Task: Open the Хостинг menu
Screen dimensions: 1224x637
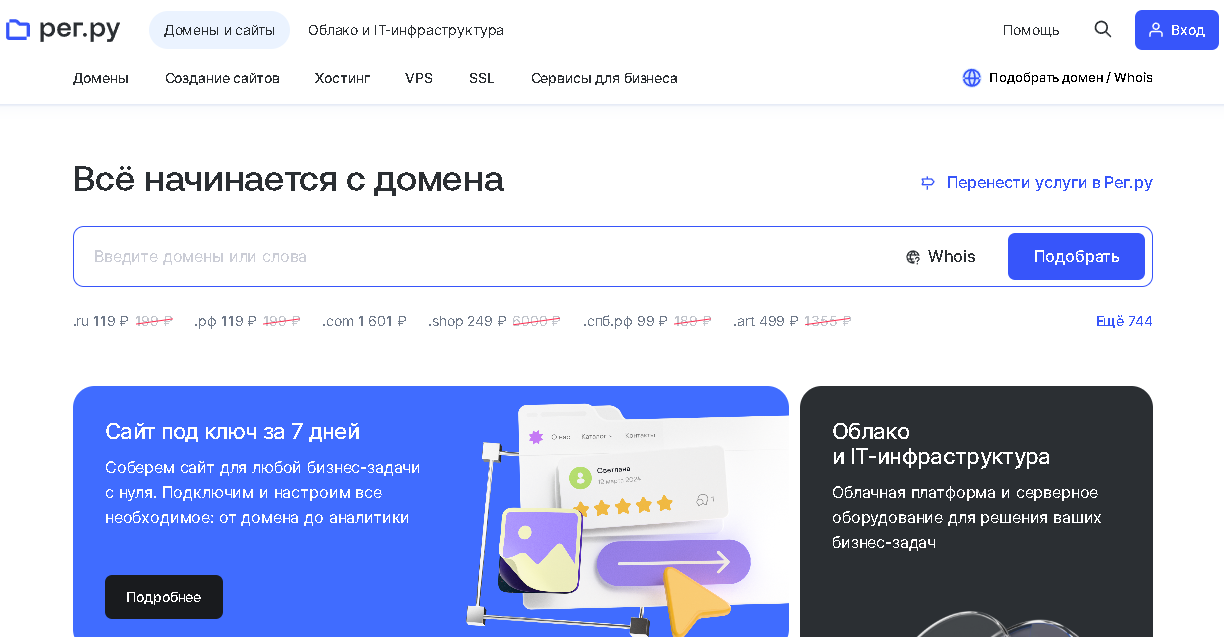Action: (343, 78)
